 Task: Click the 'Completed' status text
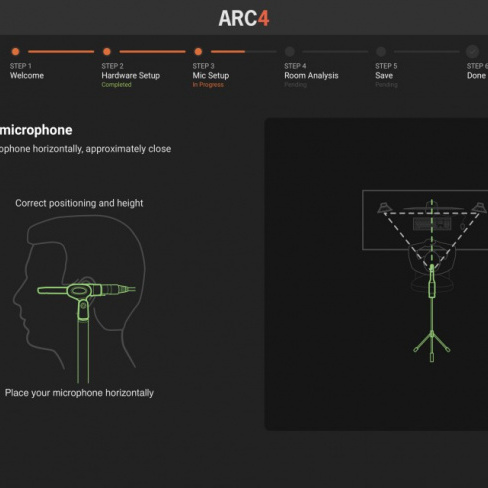click(116, 85)
